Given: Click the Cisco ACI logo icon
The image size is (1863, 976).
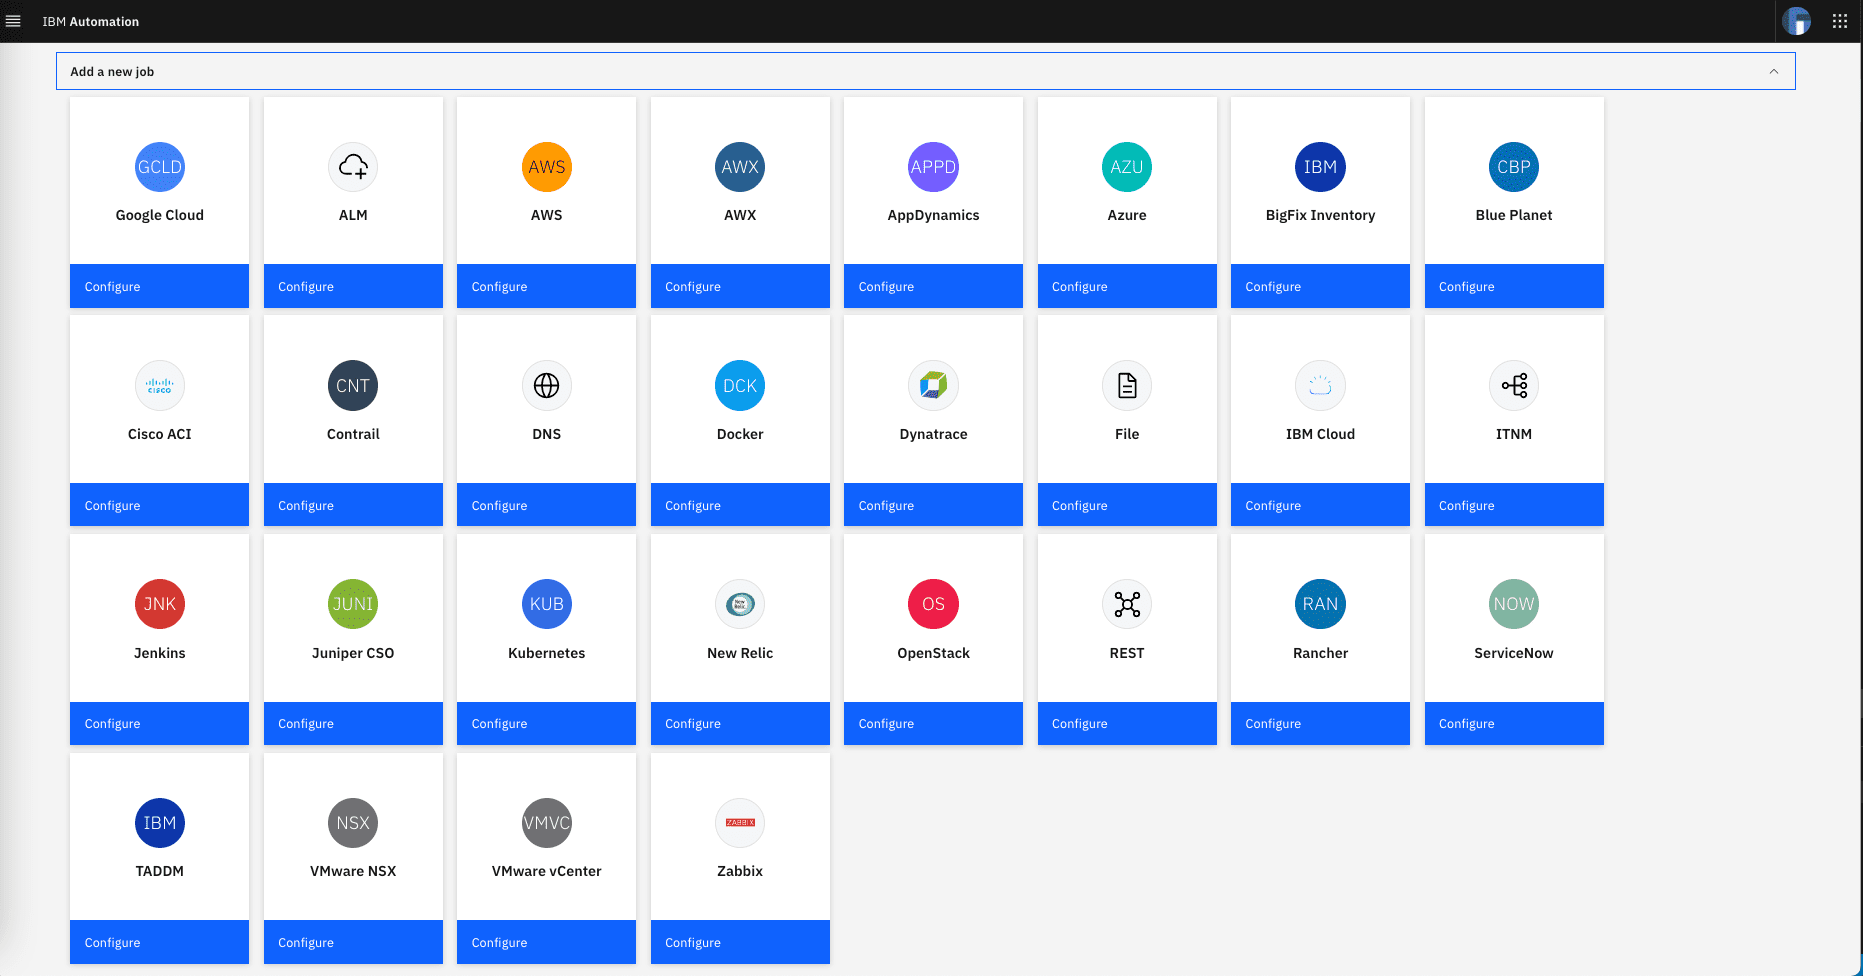Looking at the screenshot, I should pos(160,386).
